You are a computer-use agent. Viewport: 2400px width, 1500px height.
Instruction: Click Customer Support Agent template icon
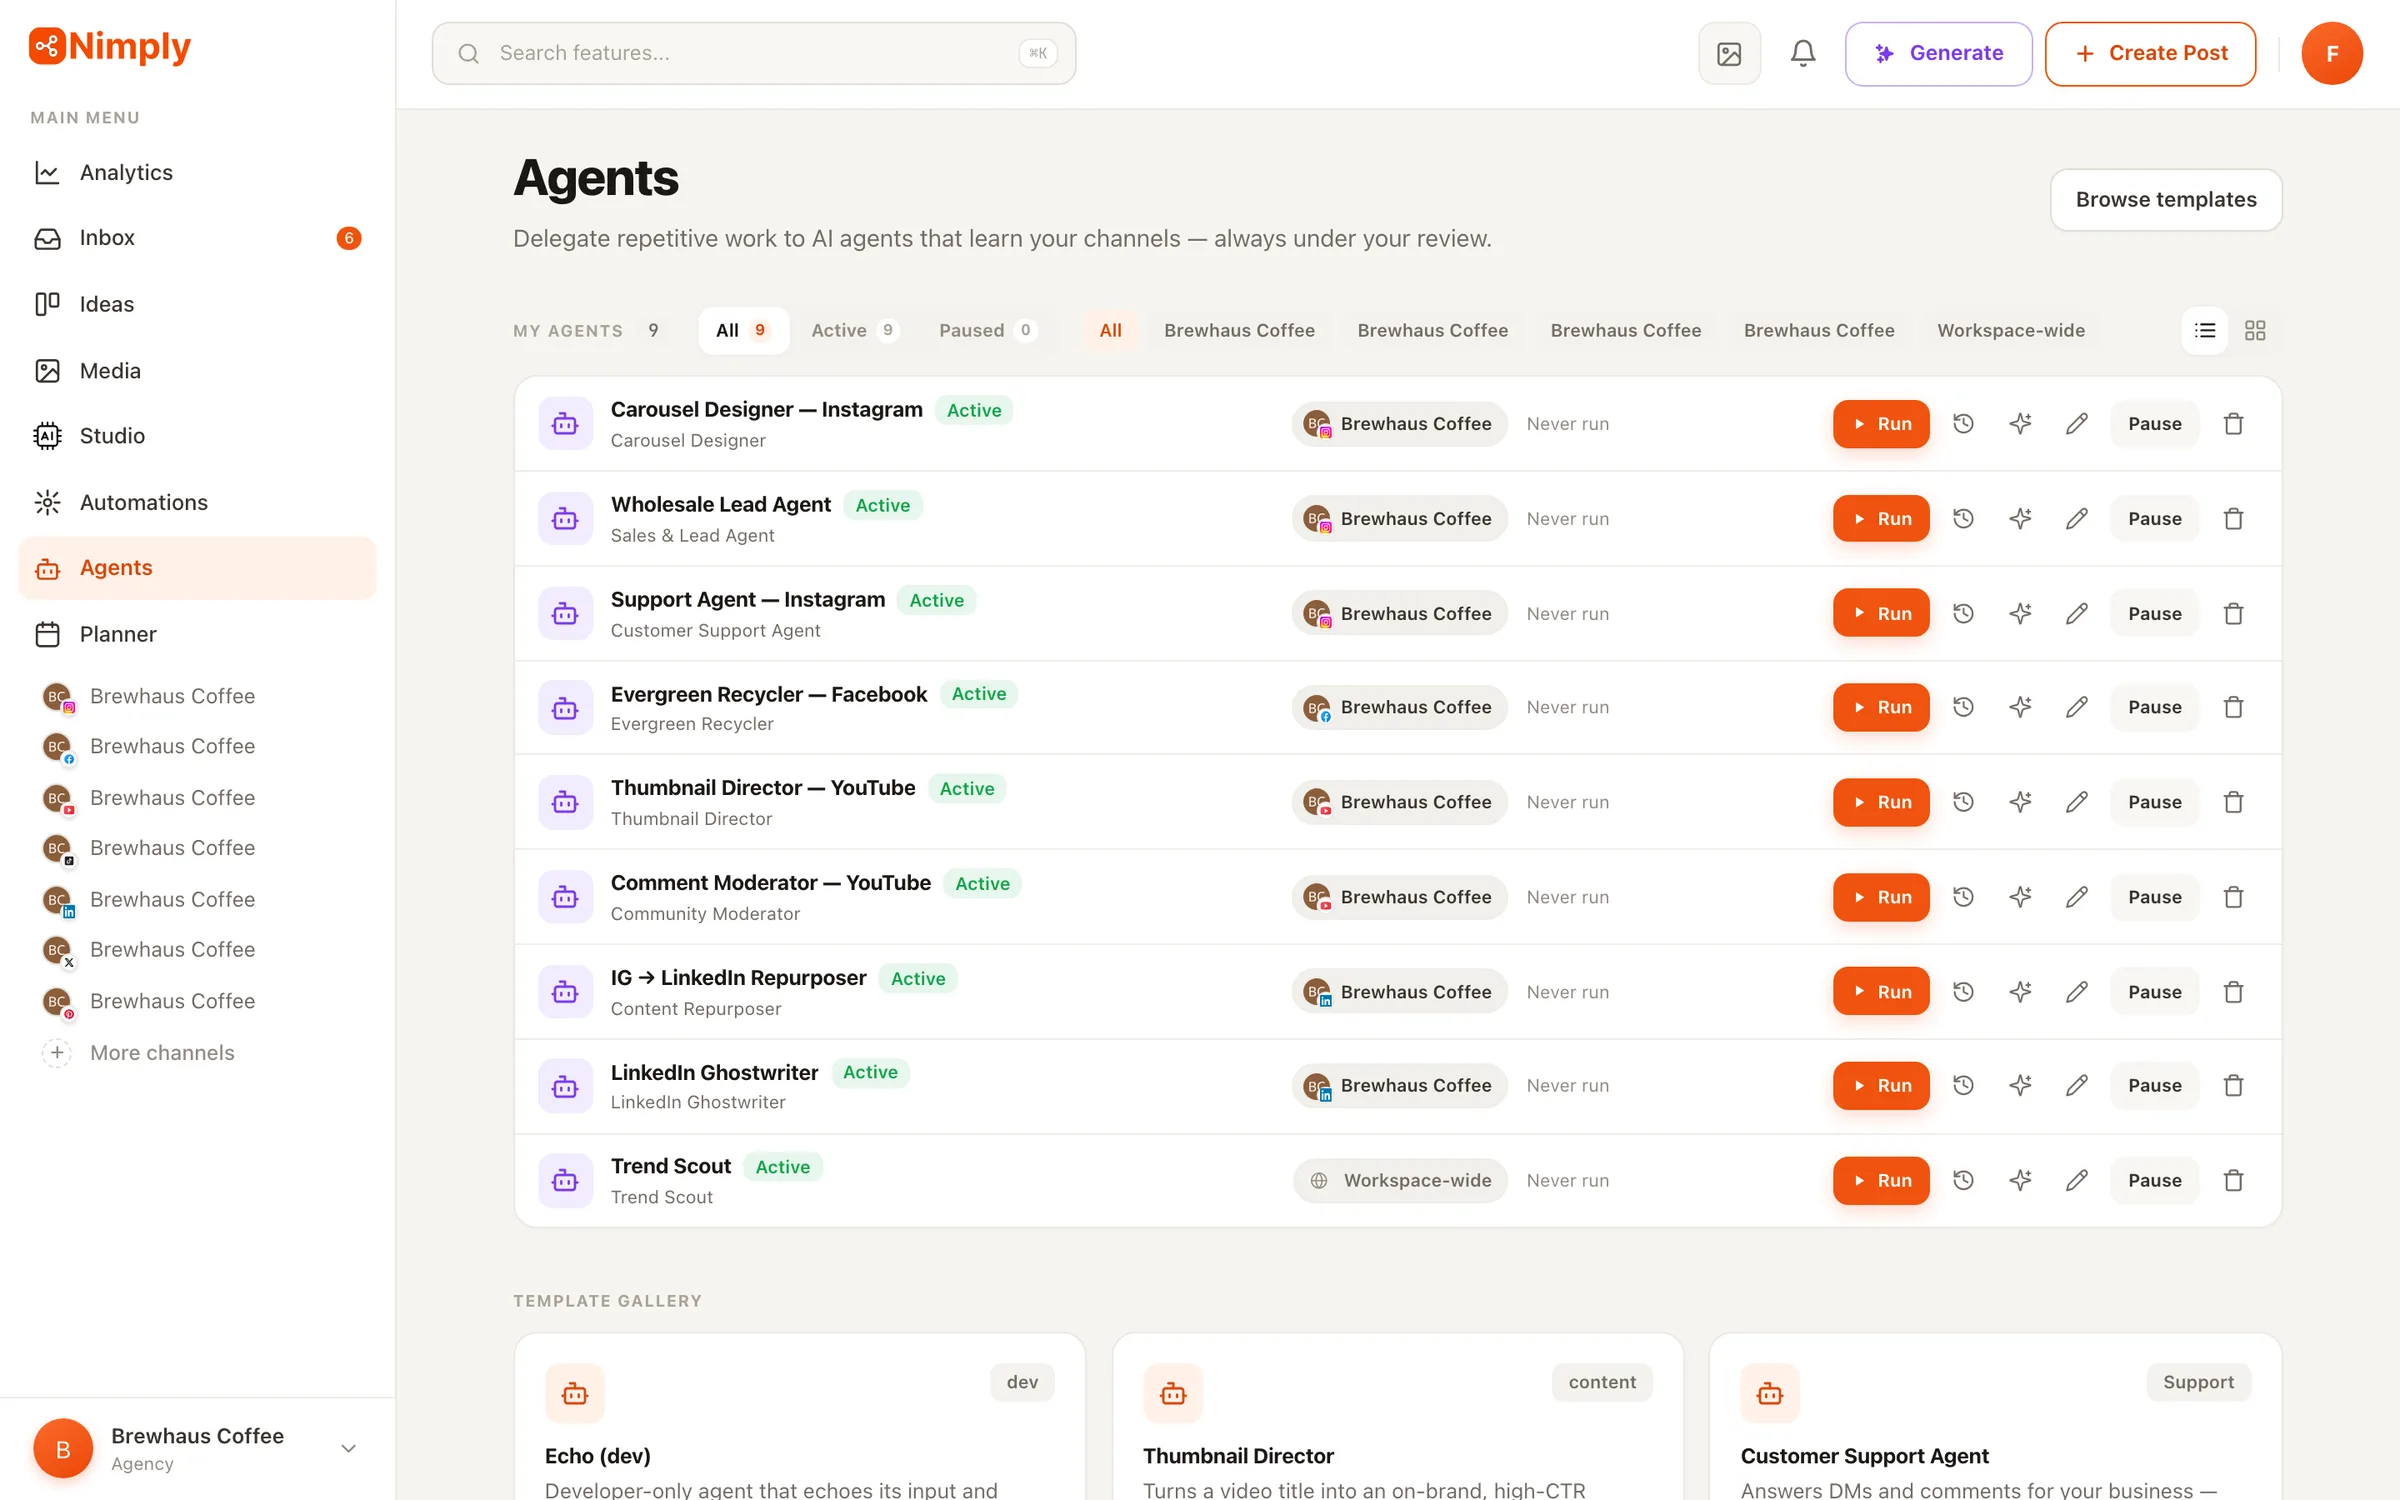(1770, 1393)
